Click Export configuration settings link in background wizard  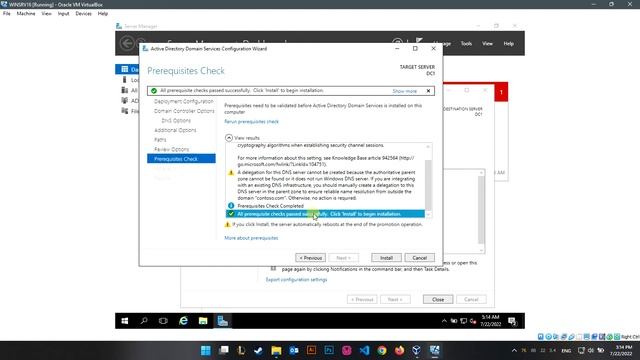(296, 280)
